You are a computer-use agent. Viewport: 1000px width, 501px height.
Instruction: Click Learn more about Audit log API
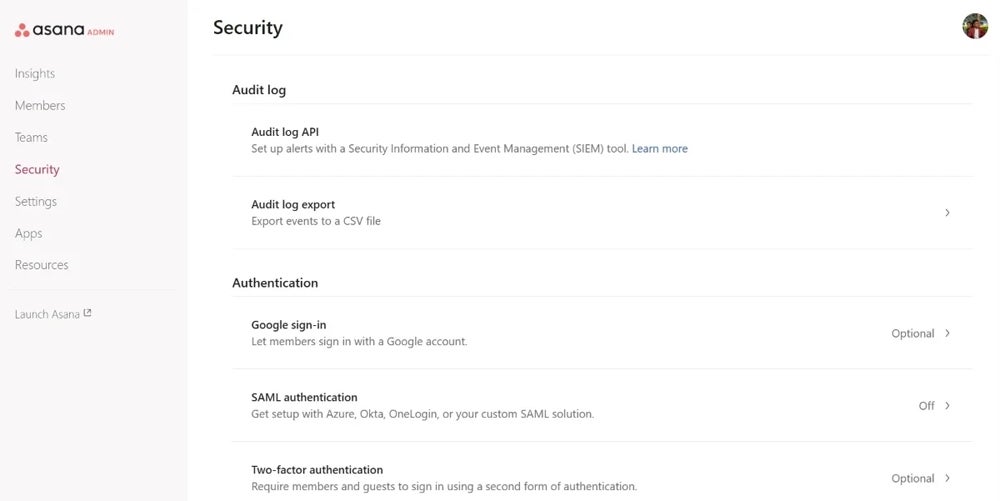click(659, 149)
